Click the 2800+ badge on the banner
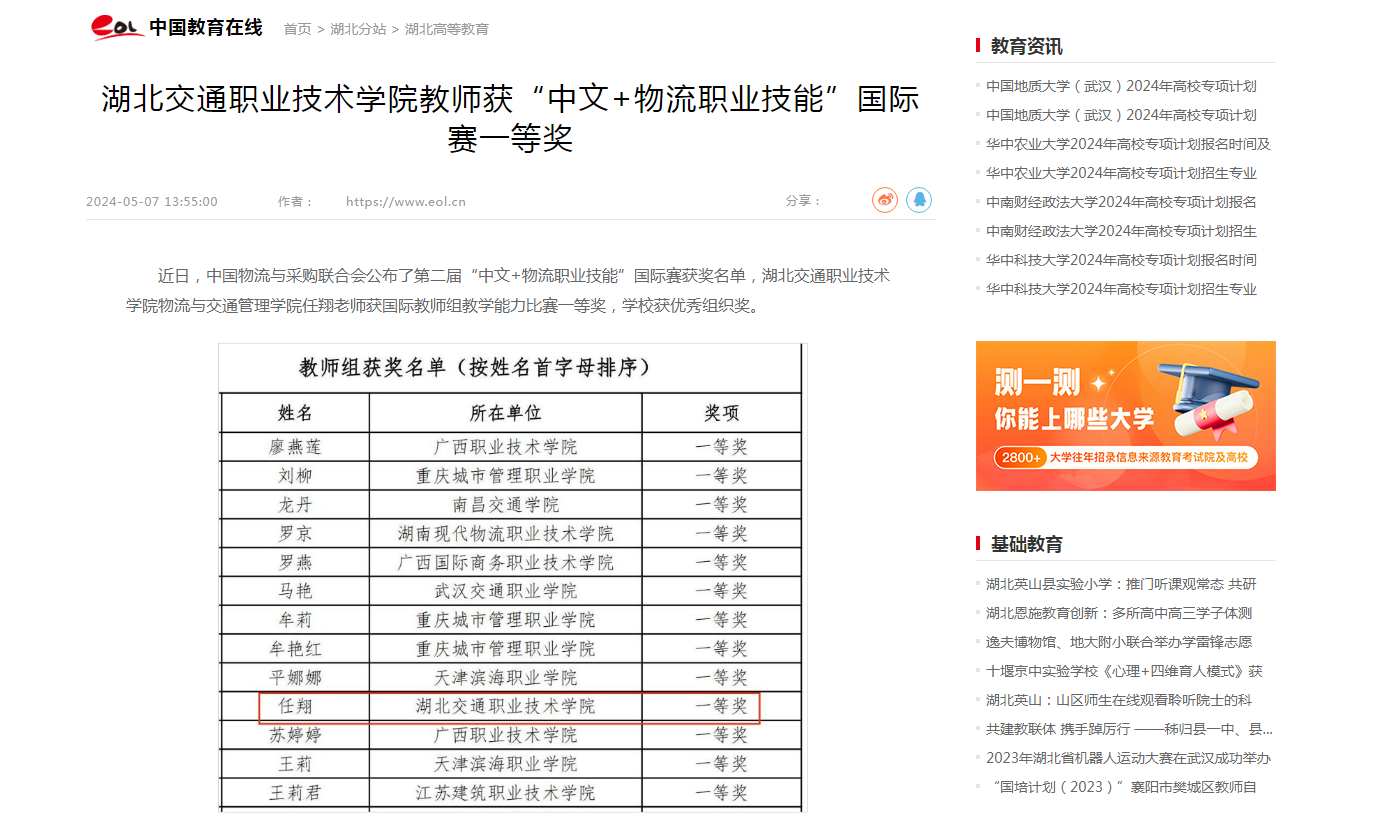The height and width of the screenshot is (830, 1391). 1021,457
